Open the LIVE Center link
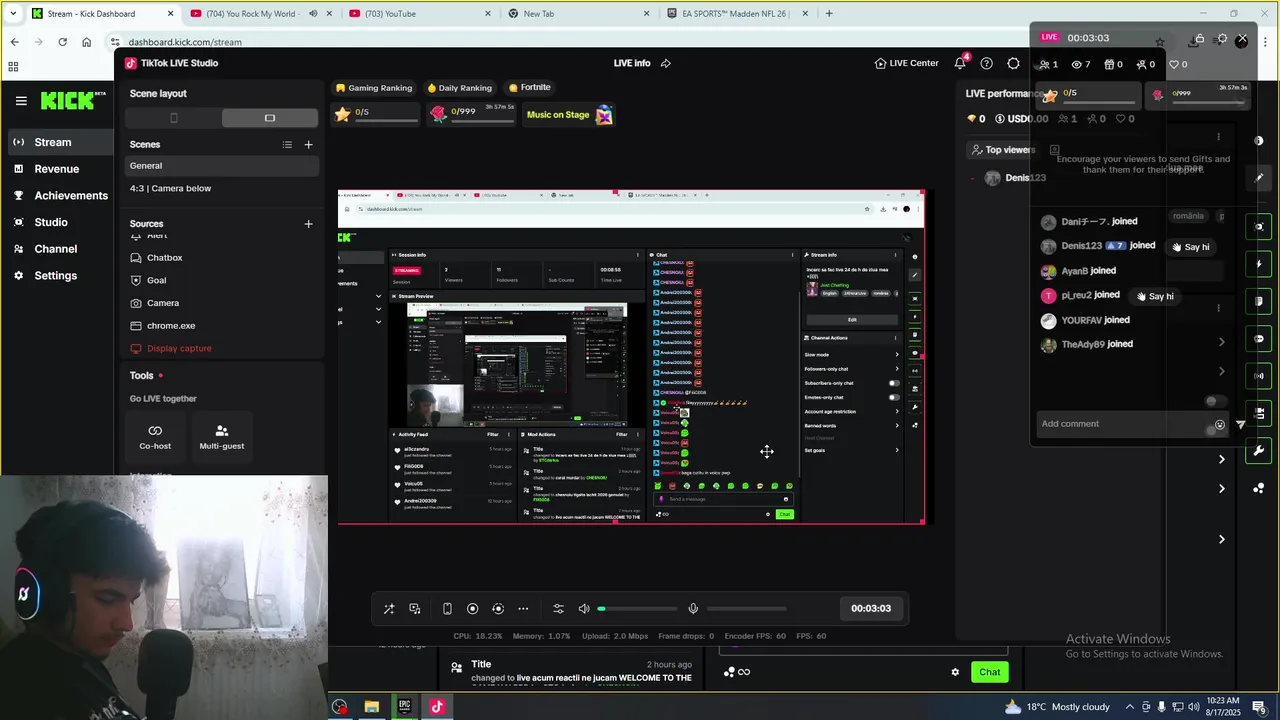Viewport: 1280px width, 720px height. point(906,63)
